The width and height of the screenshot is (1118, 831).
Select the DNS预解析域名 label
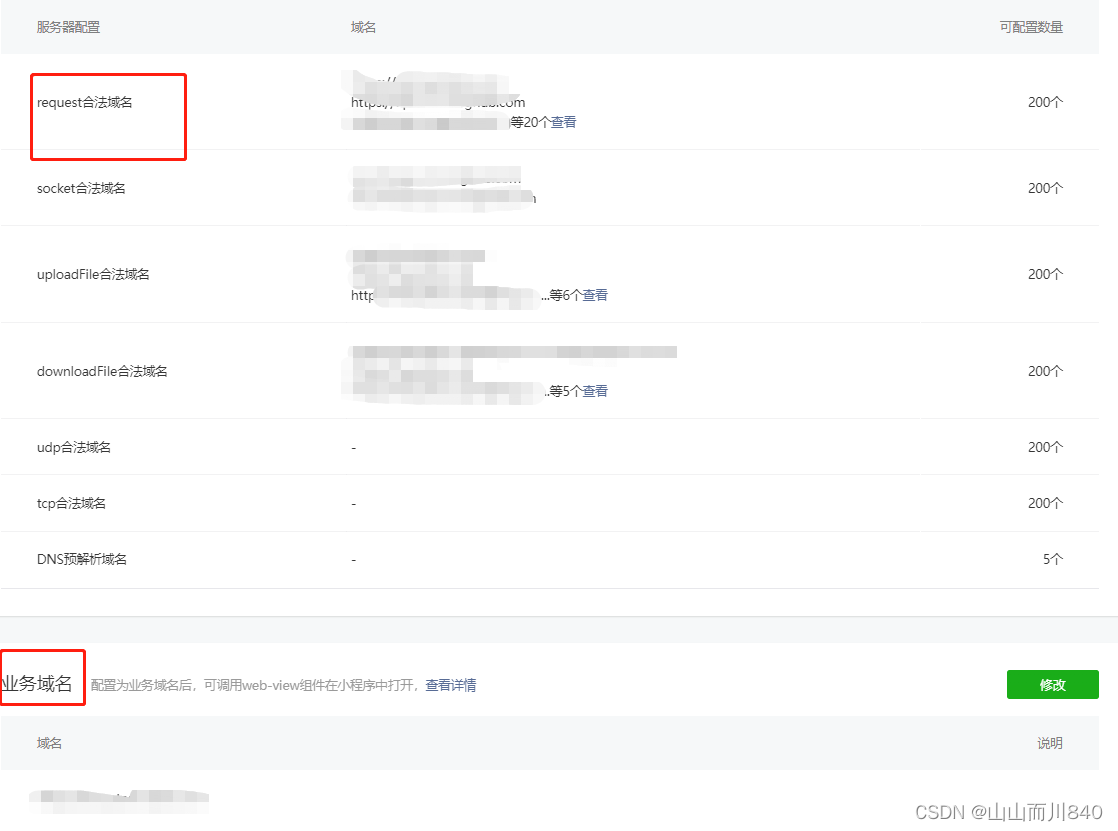tap(81, 559)
